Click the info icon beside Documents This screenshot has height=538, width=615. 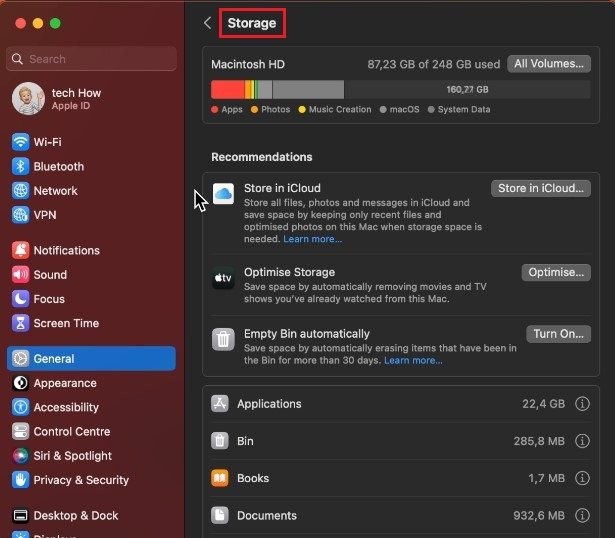(583, 516)
